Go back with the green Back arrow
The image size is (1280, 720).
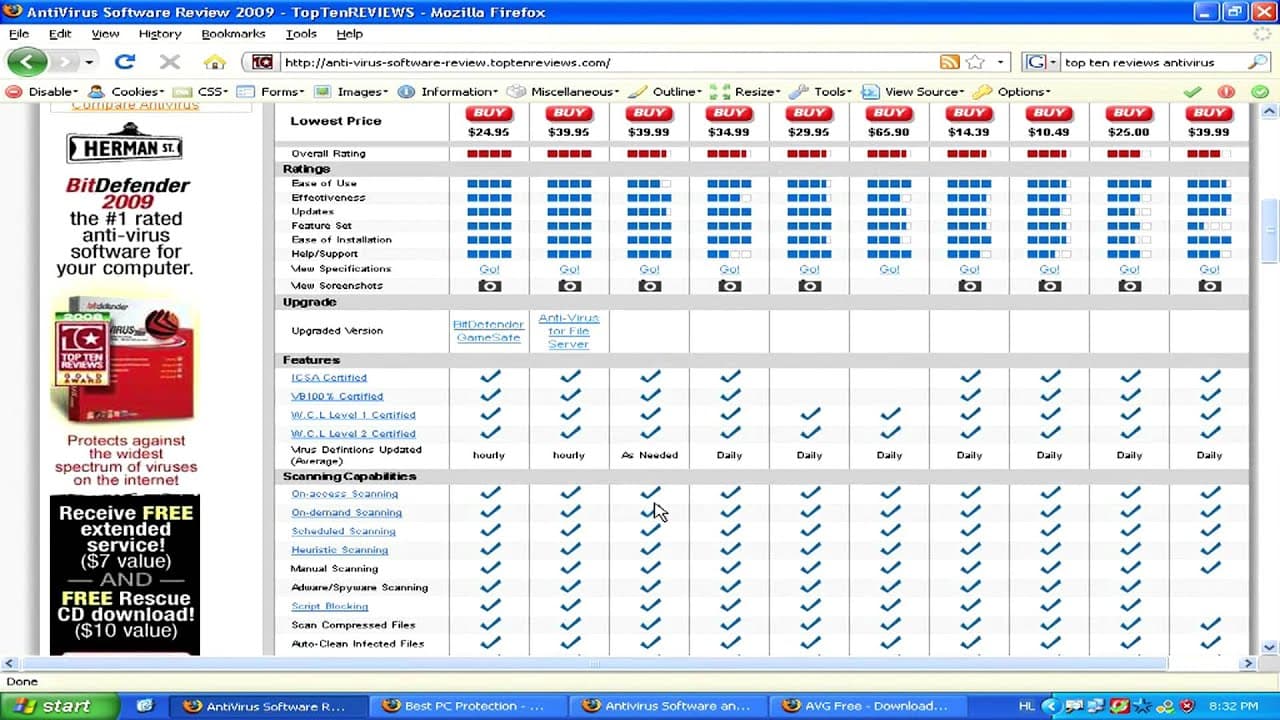[x=27, y=62]
